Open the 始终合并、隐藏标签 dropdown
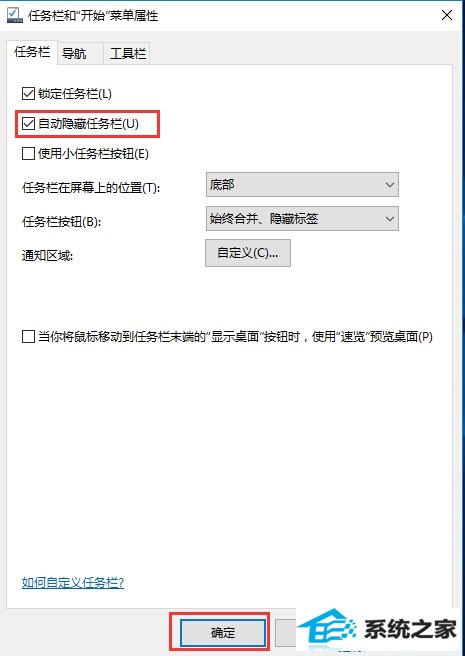 pyautogui.click(x=302, y=218)
